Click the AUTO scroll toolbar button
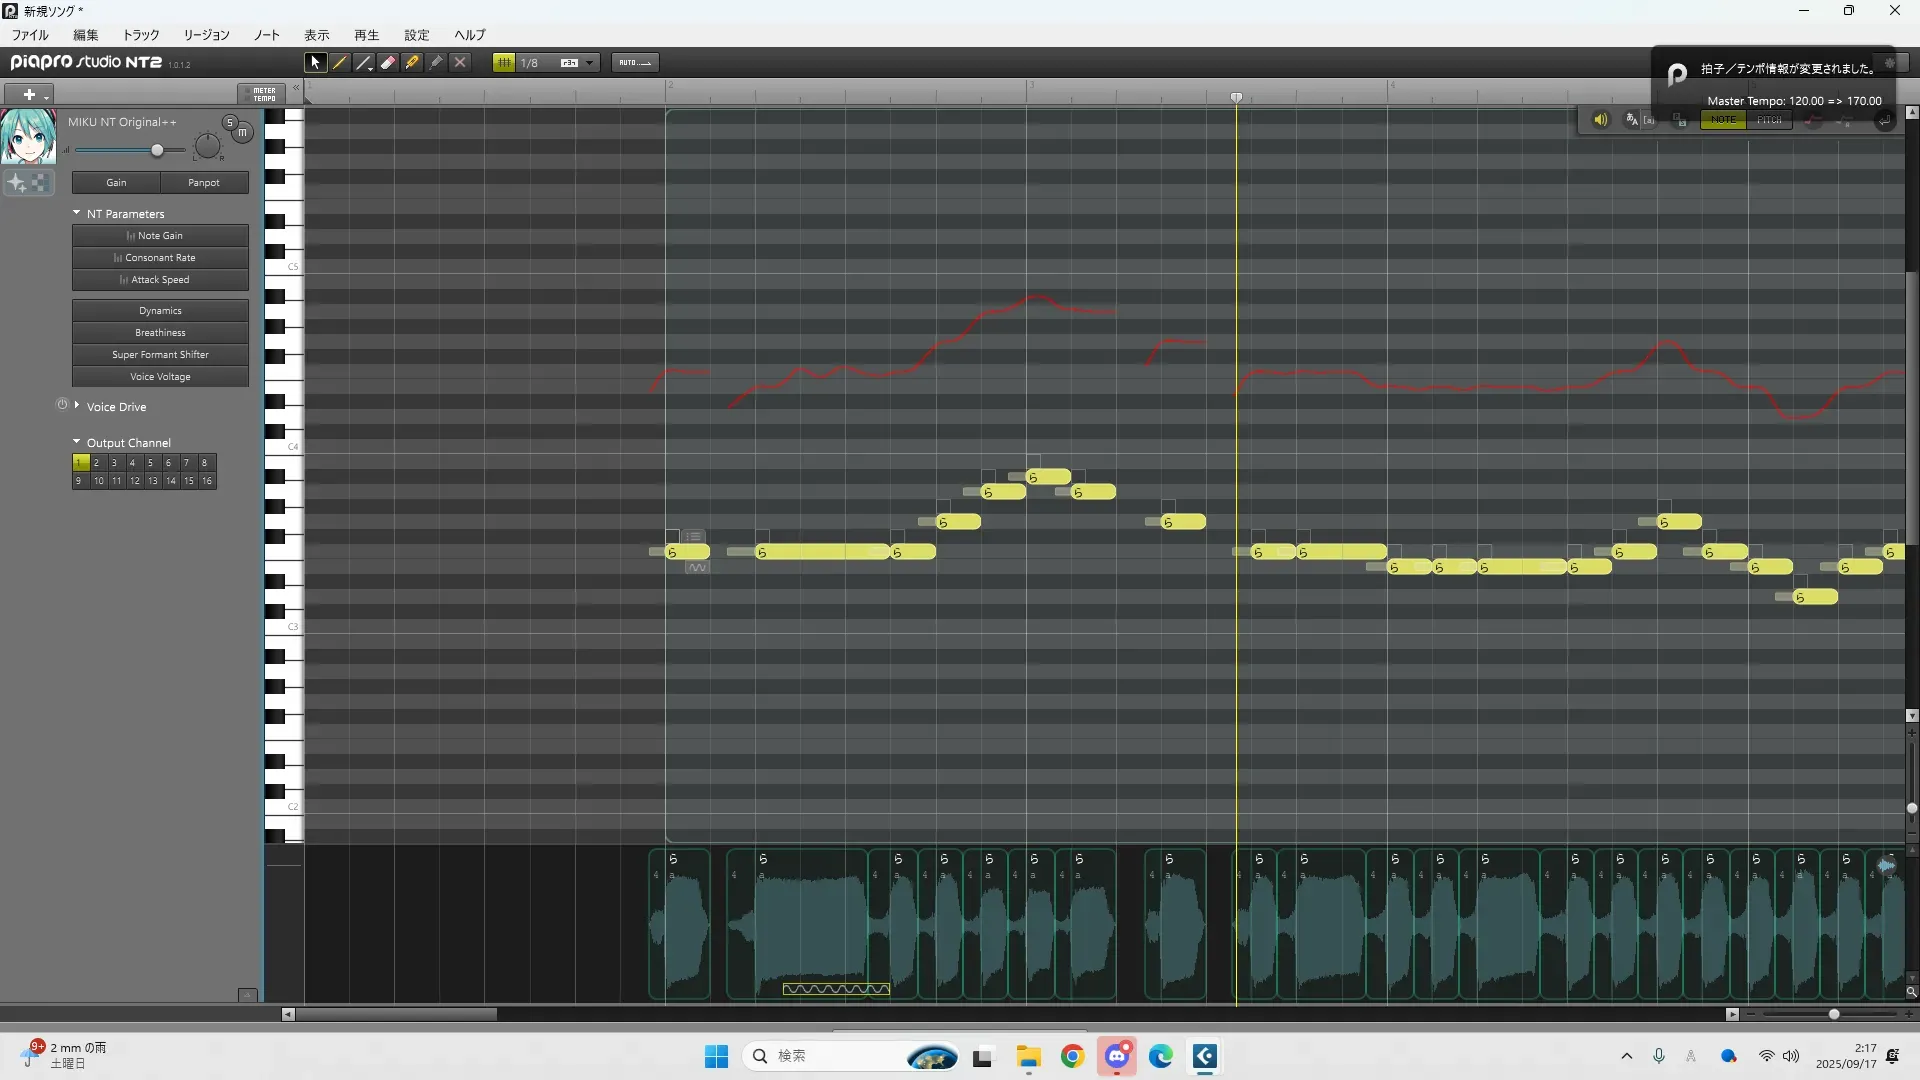Image resolution: width=1920 pixels, height=1080 pixels. point(634,62)
